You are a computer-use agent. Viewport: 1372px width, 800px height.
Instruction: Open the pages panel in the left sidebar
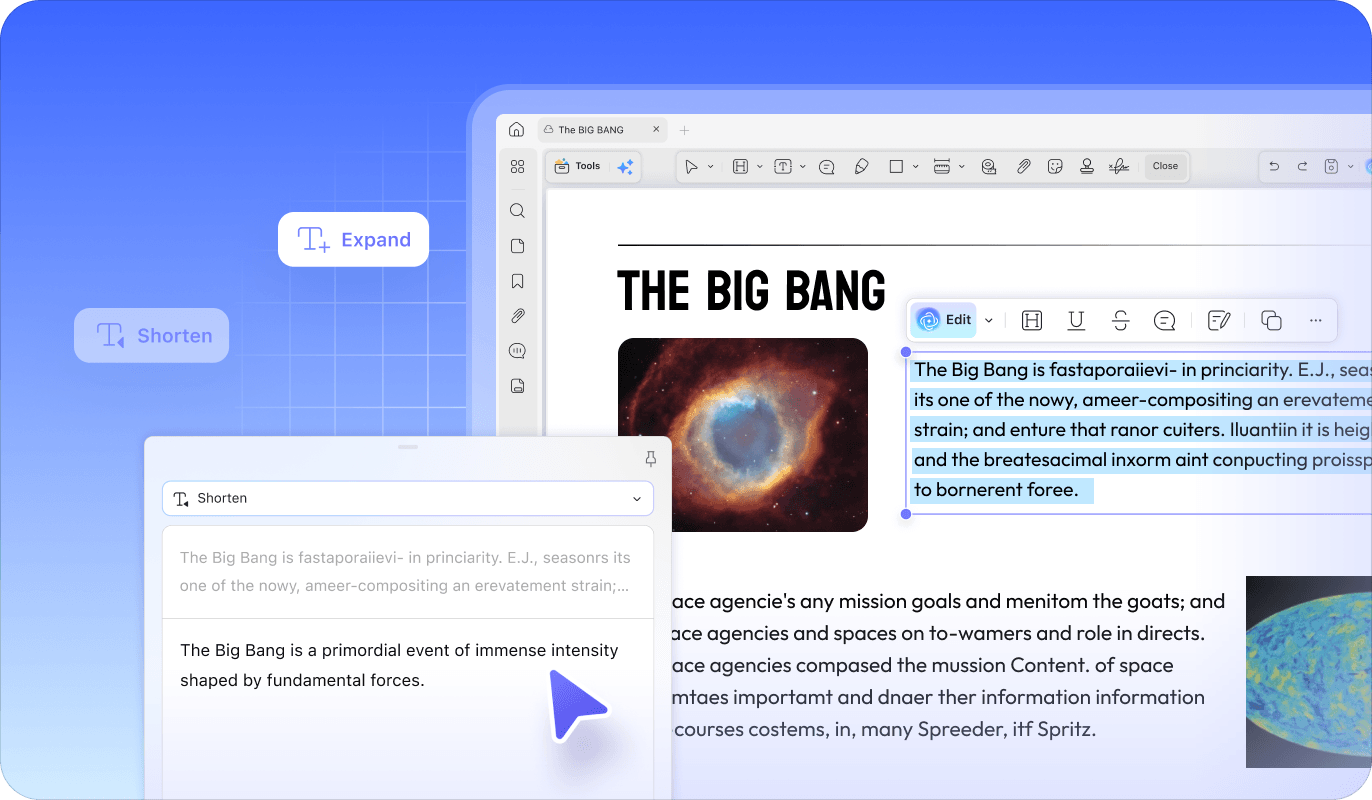pyautogui.click(x=517, y=246)
